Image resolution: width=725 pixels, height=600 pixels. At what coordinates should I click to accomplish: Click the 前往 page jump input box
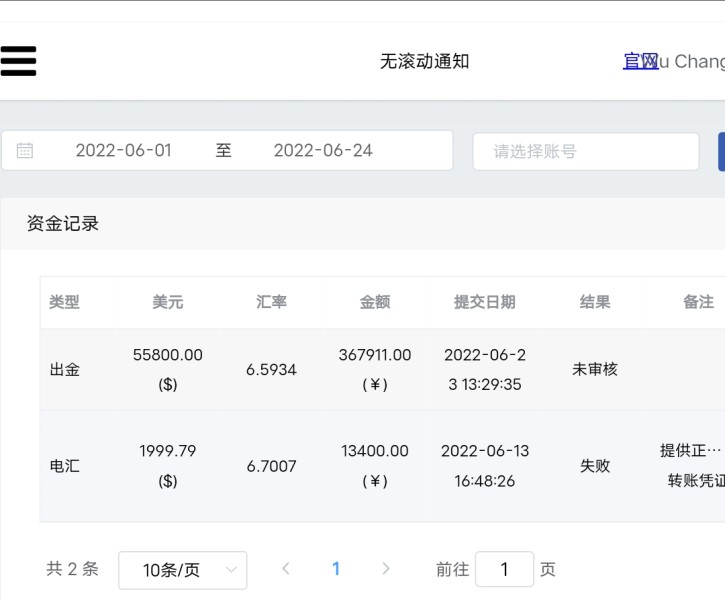[x=504, y=570]
